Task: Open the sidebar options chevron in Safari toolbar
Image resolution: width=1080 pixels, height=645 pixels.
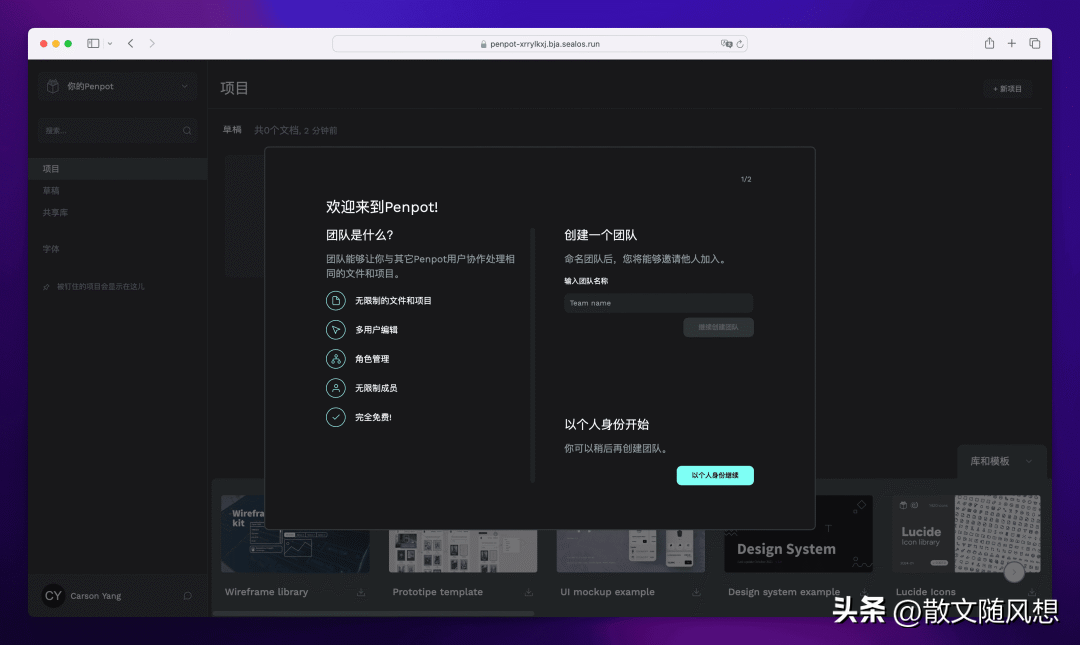Action: pos(110,43)
